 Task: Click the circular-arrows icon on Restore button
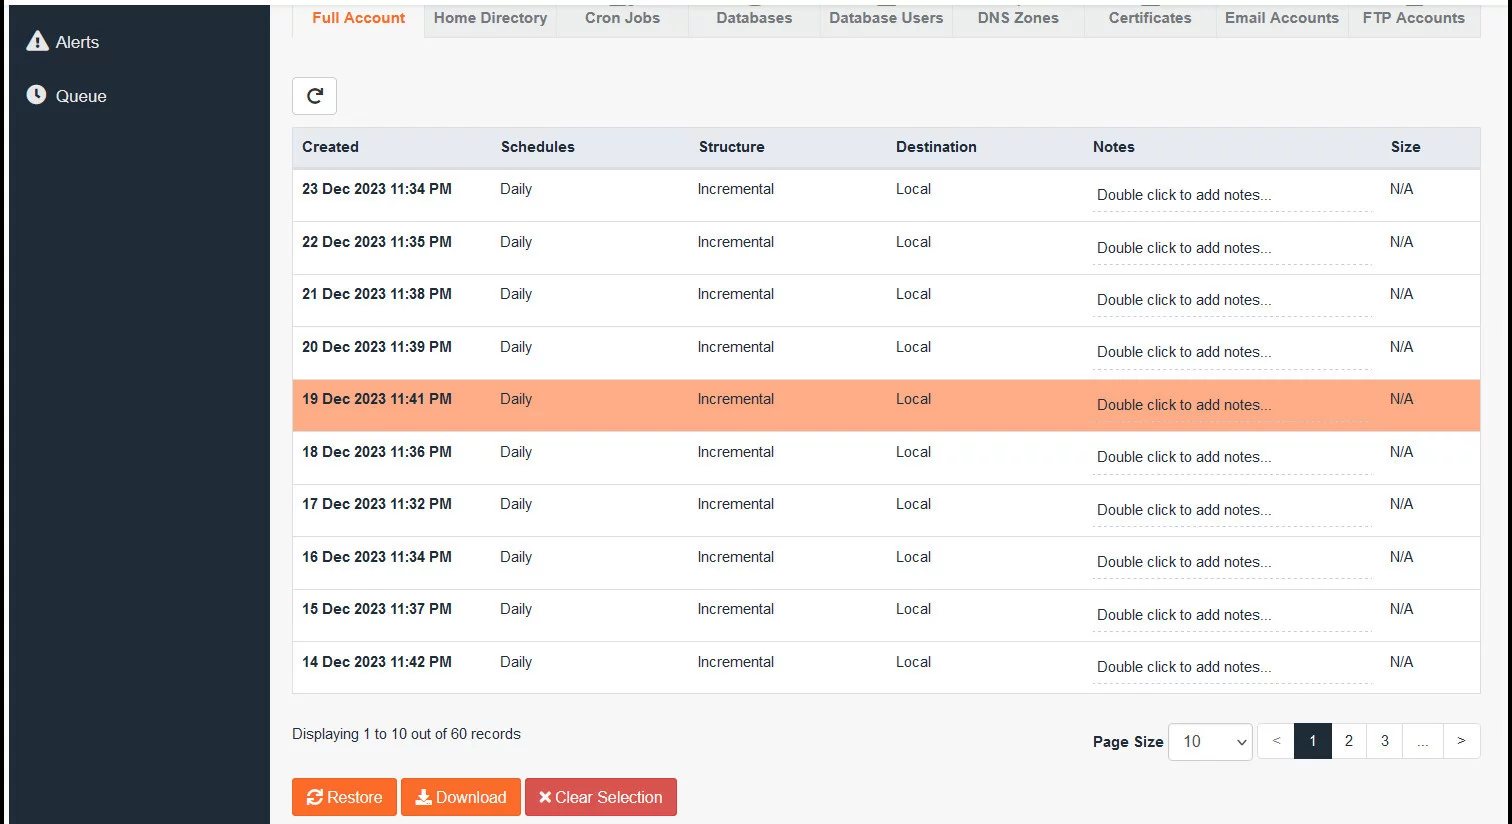[316, 797]
